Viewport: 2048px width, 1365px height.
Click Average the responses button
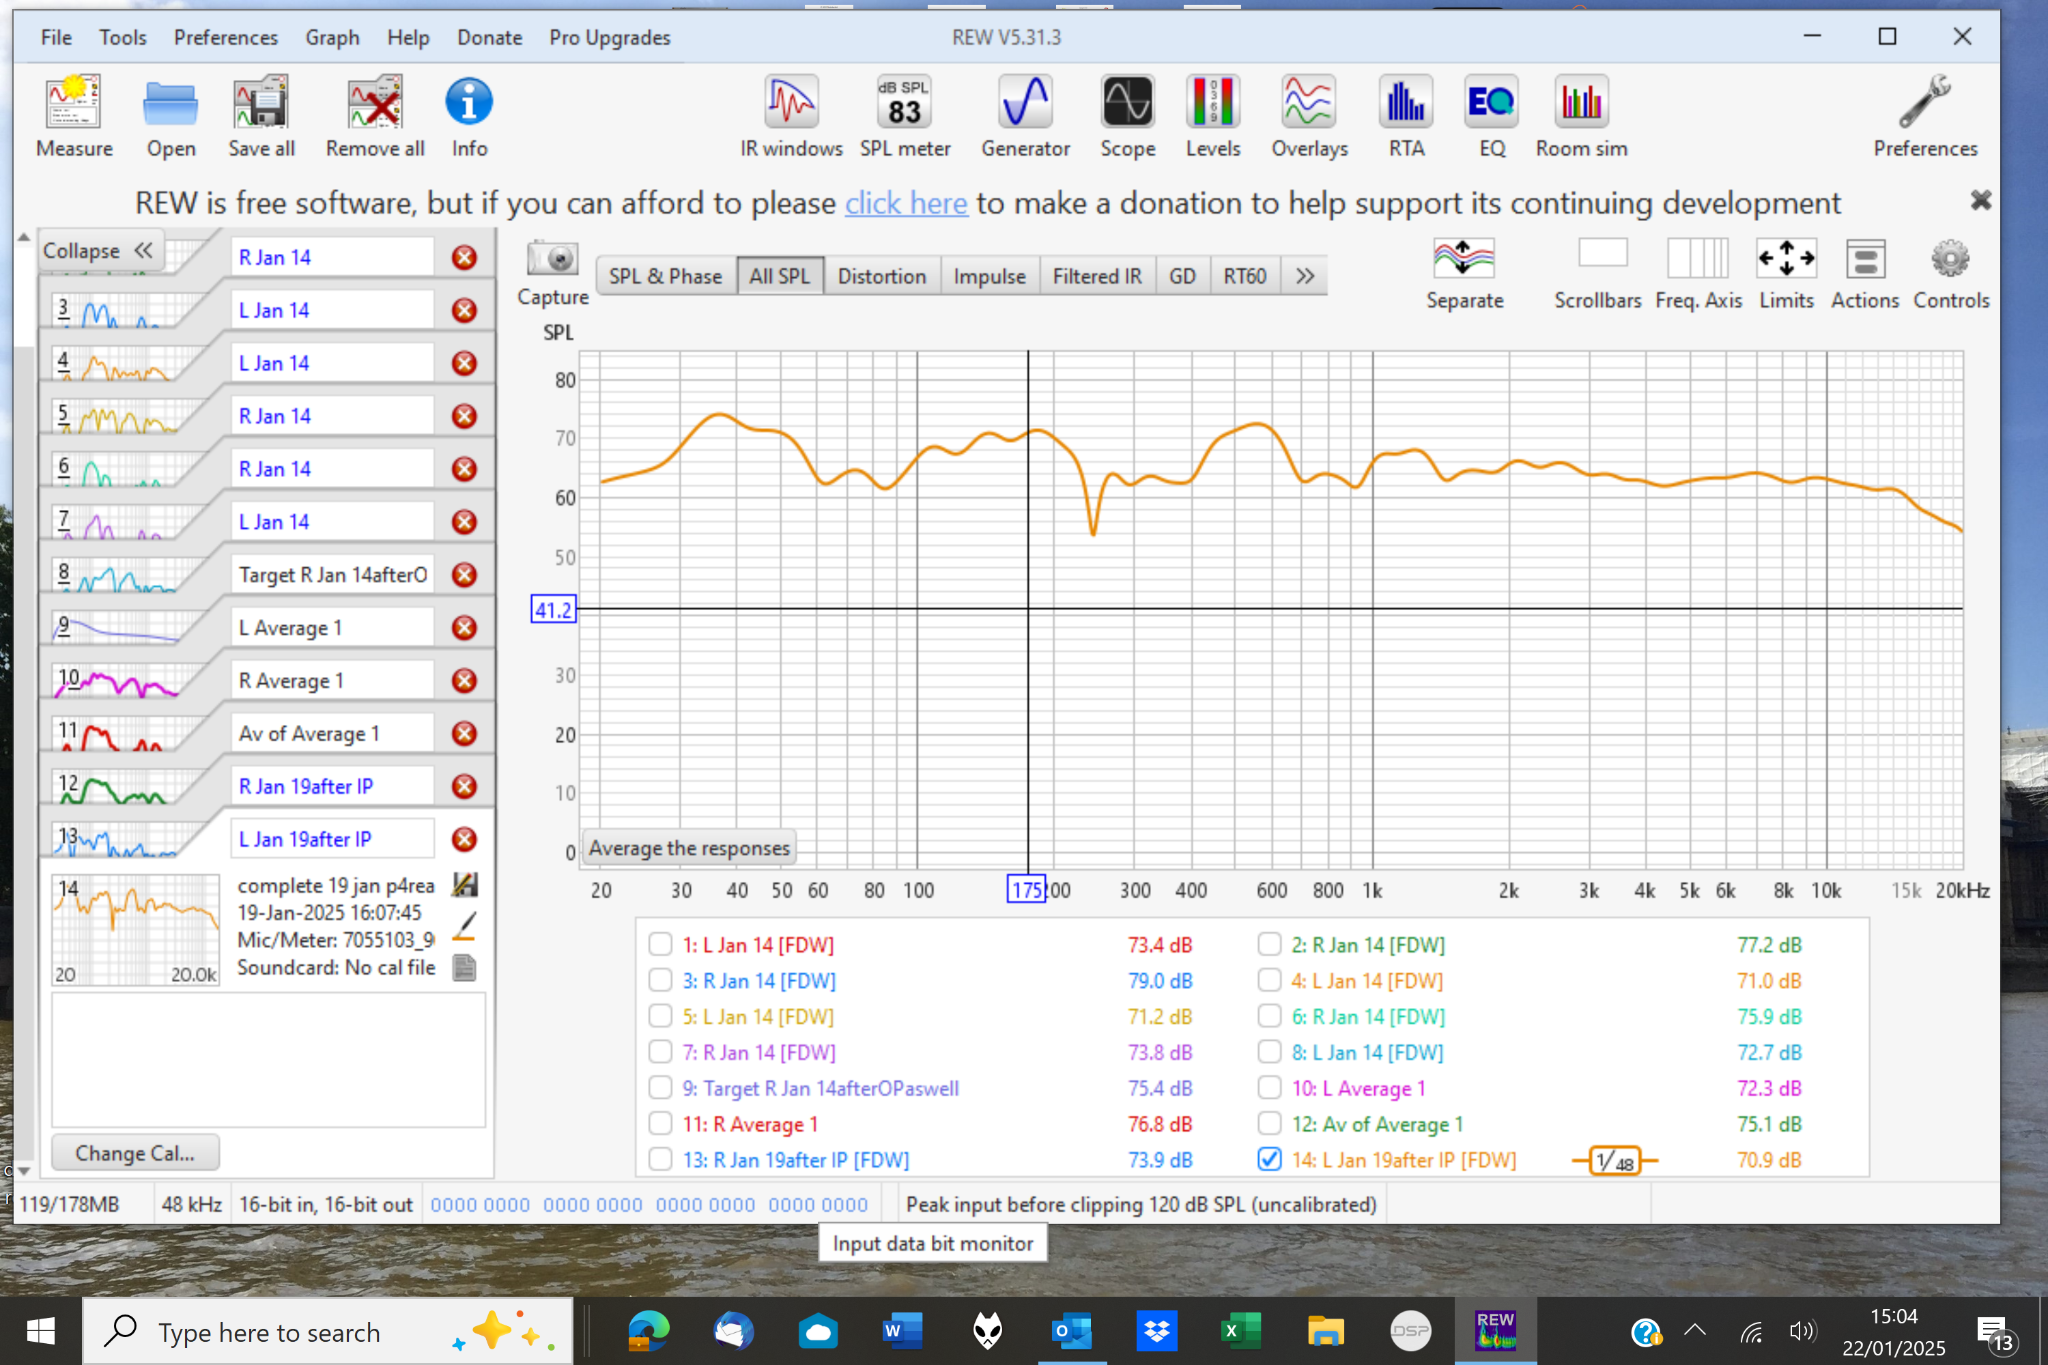(x=689, y=848)
